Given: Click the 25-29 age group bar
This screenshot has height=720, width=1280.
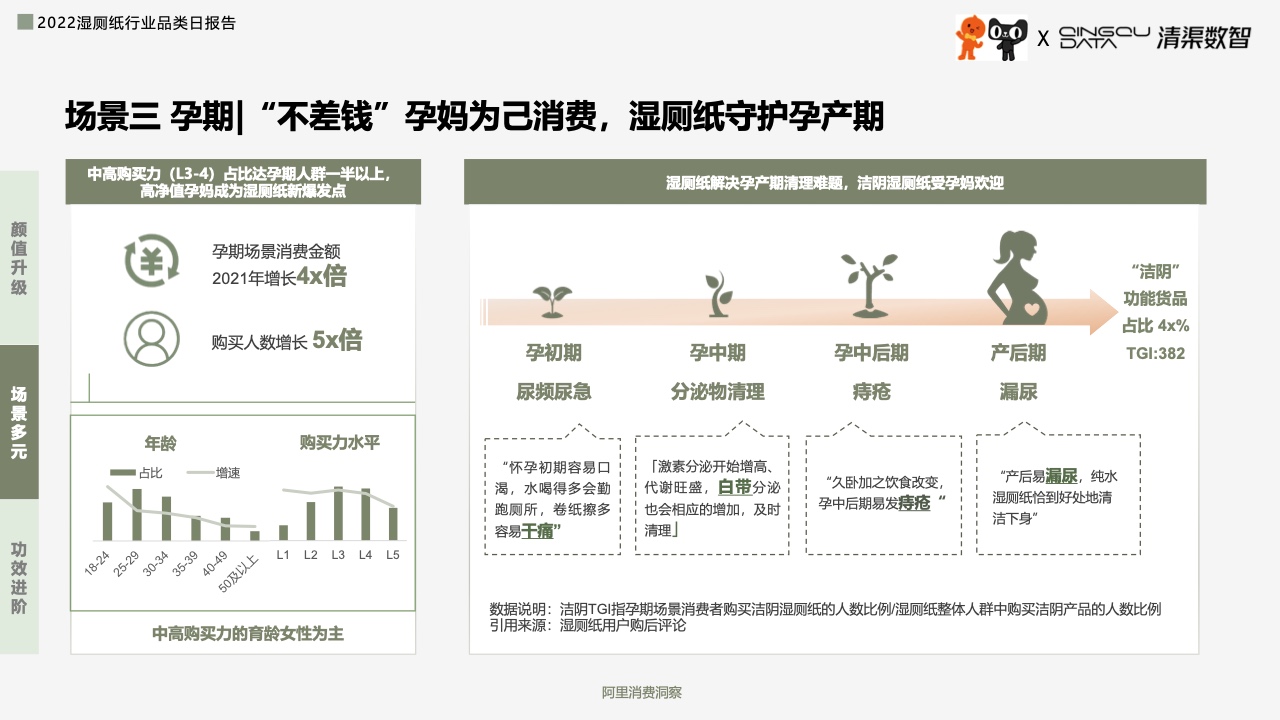Looking at the screenshot, I should click(137, 514).
